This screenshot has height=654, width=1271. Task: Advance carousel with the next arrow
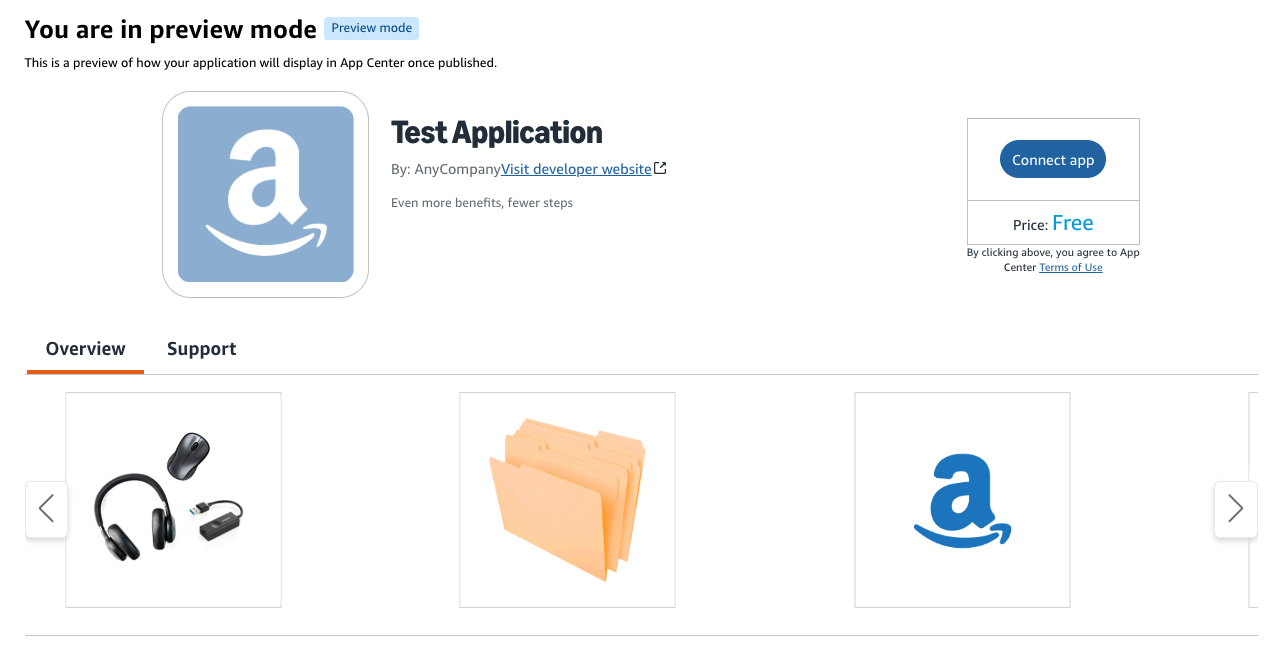[x=1235, y=509]
